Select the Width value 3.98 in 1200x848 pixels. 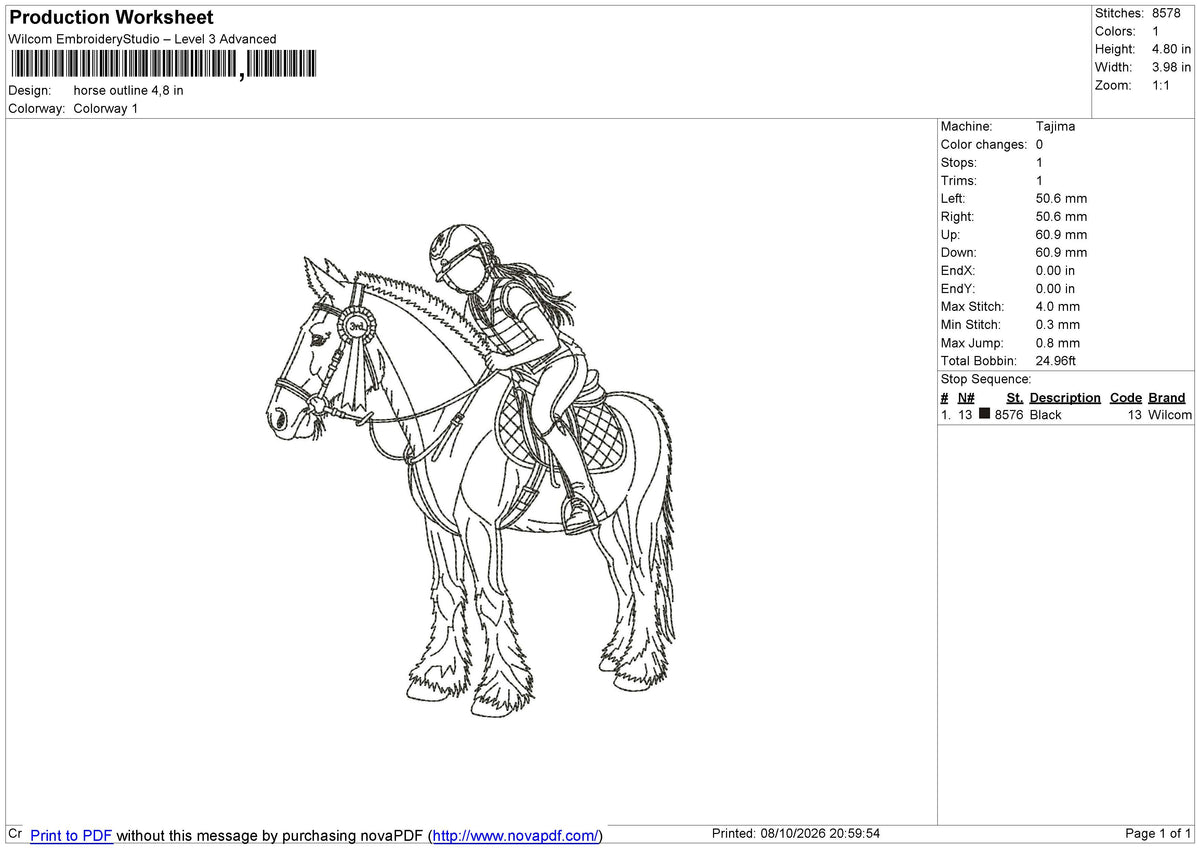coord(1171,67)
